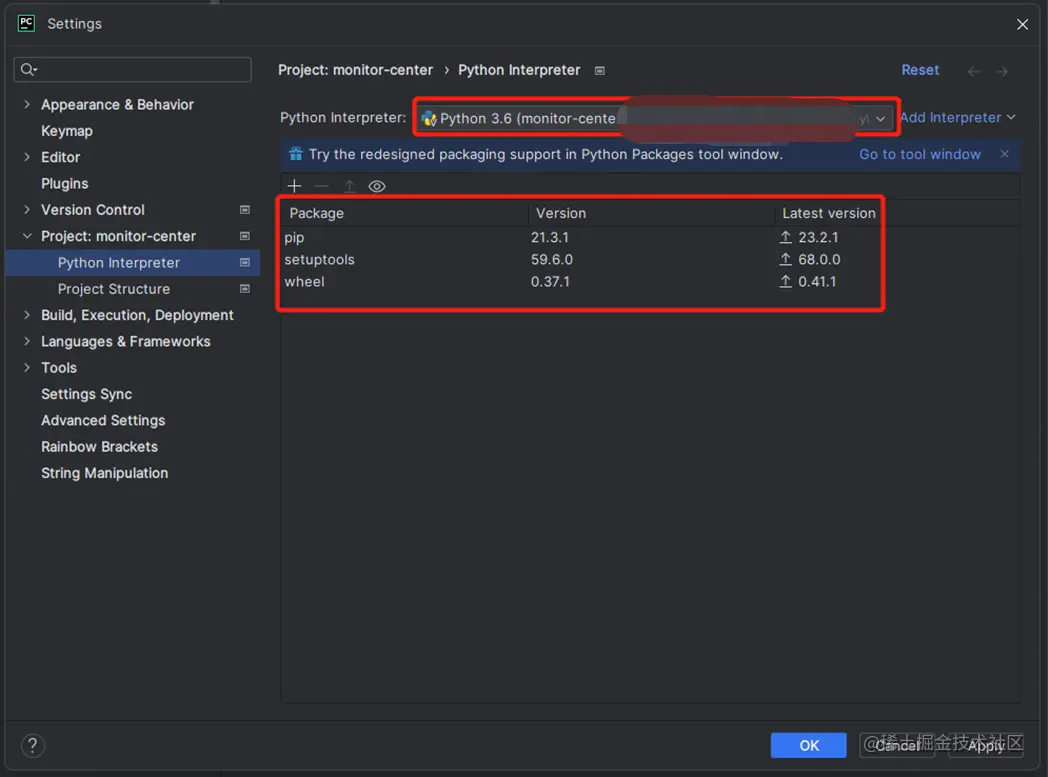Image resolution: width=1048 pixels, height=777 pixels.
Task: Click project-level icon beside Project Structure
Action: pyautogui.click(x=245, y=289)
